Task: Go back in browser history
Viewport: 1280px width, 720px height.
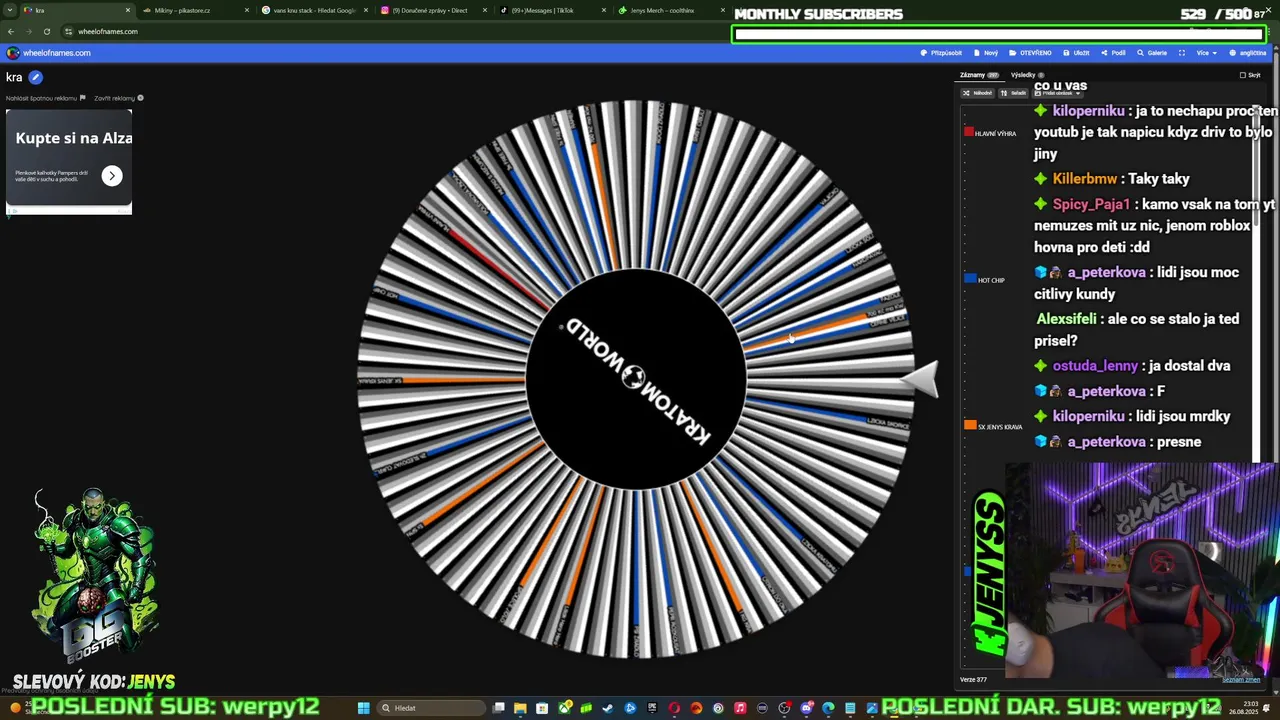Action: [11, 31]
